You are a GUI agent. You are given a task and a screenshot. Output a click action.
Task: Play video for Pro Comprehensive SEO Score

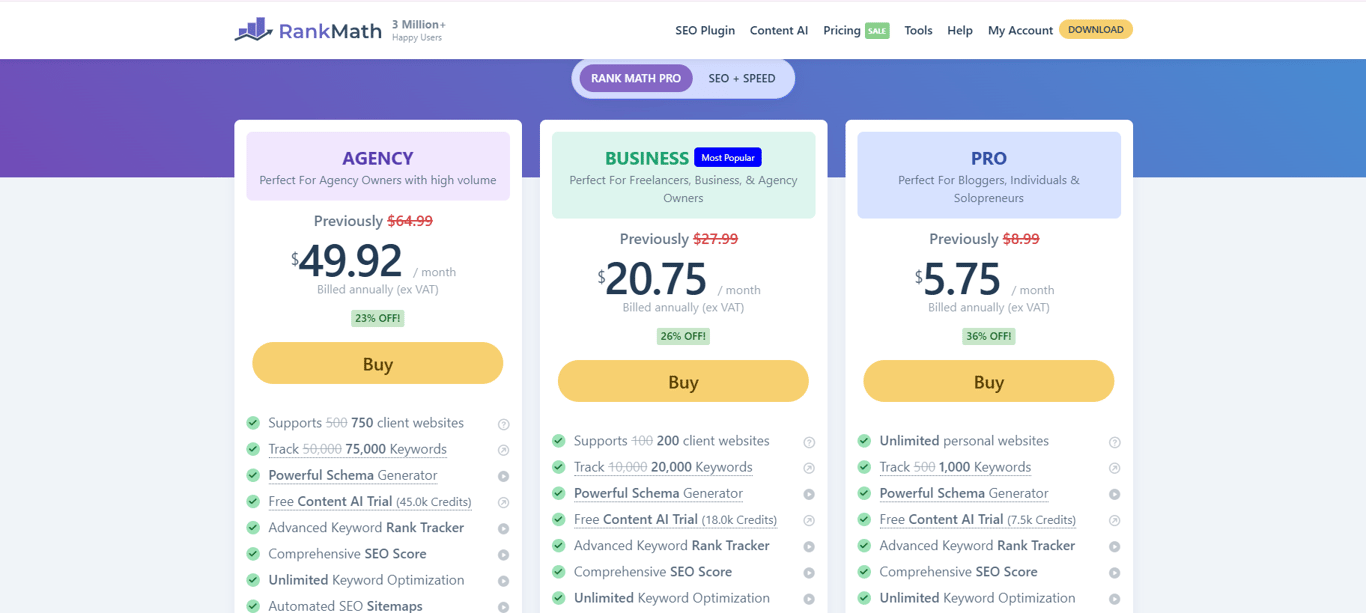pyautogui.click(x=1115, y=573)
